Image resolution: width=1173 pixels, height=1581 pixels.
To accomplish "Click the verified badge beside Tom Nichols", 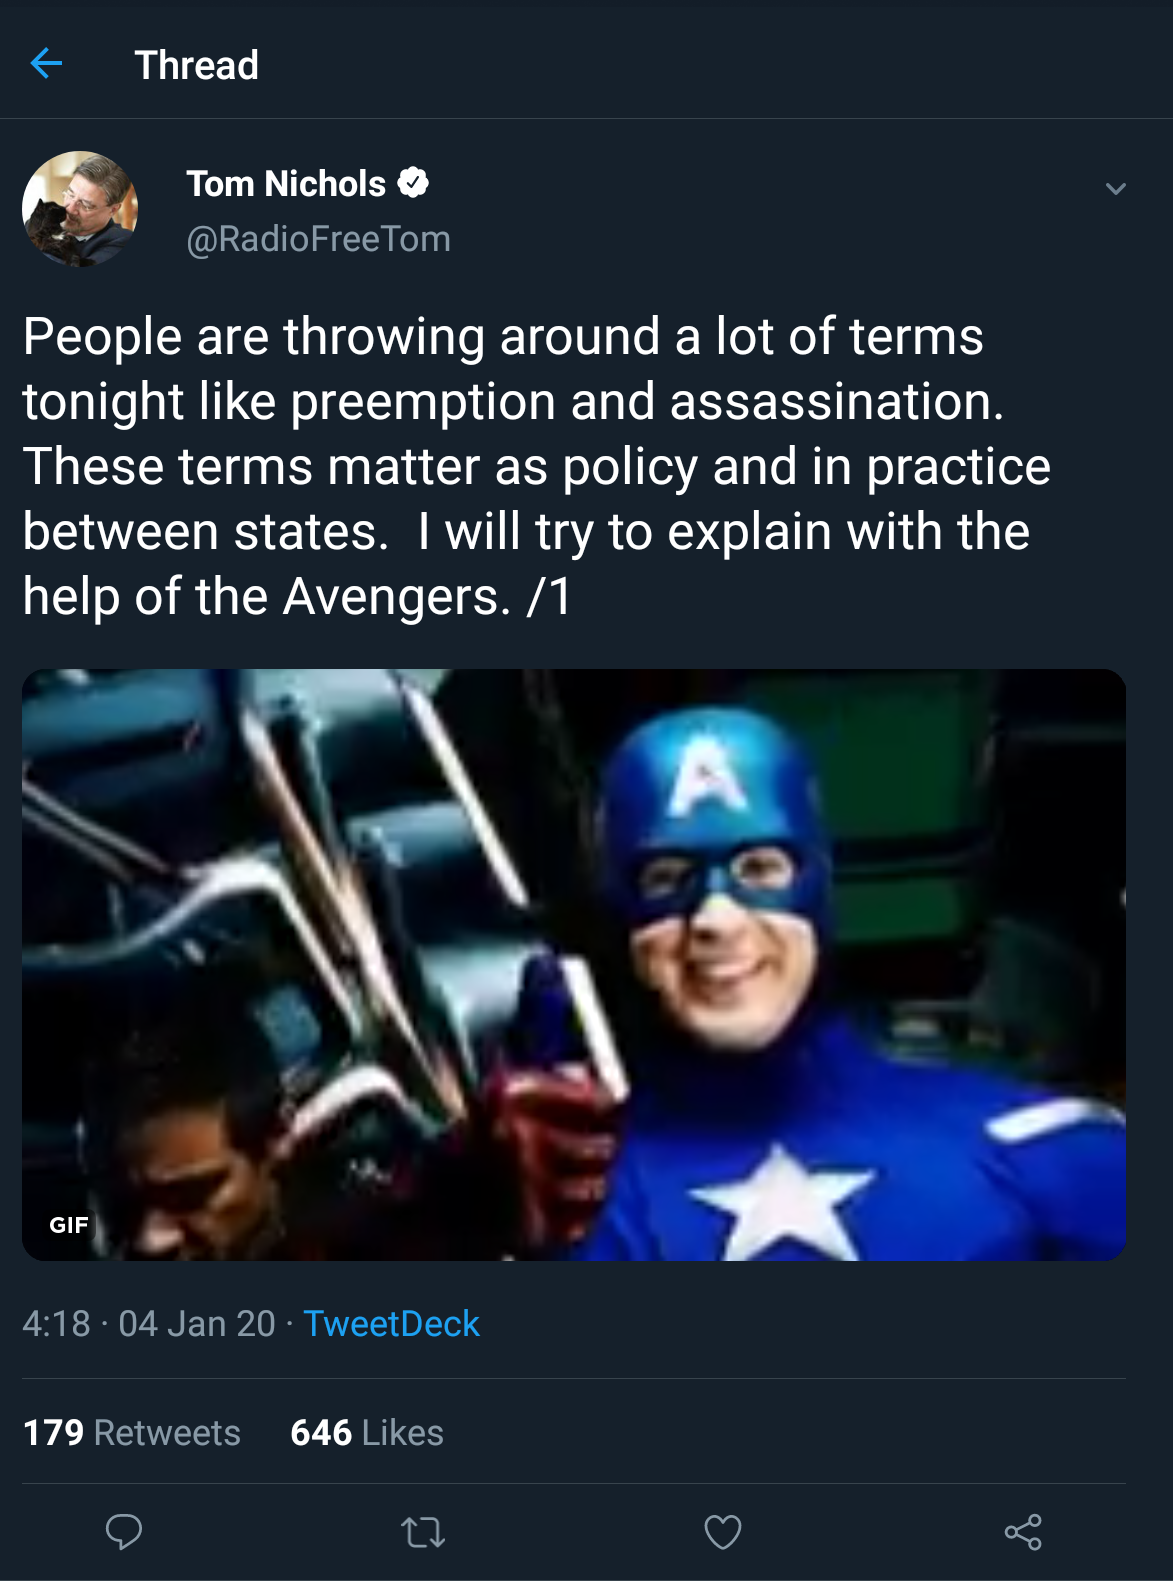I will [x=413, y=183].
